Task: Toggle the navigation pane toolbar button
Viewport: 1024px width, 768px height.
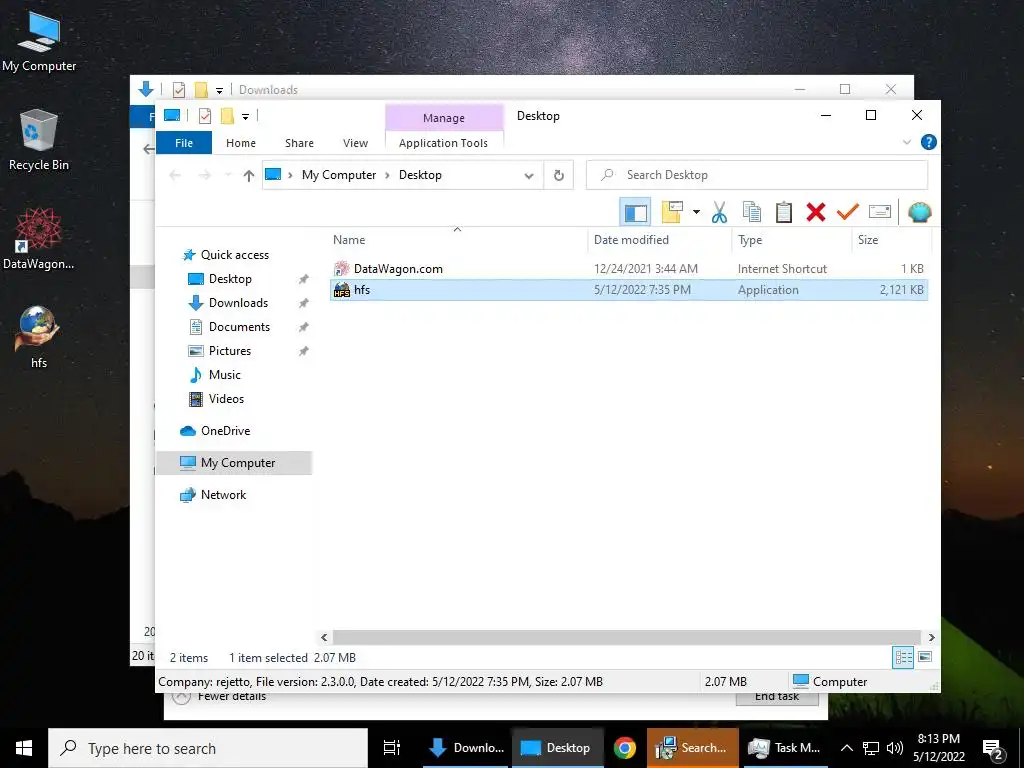Action: click(x=635, y=212)
